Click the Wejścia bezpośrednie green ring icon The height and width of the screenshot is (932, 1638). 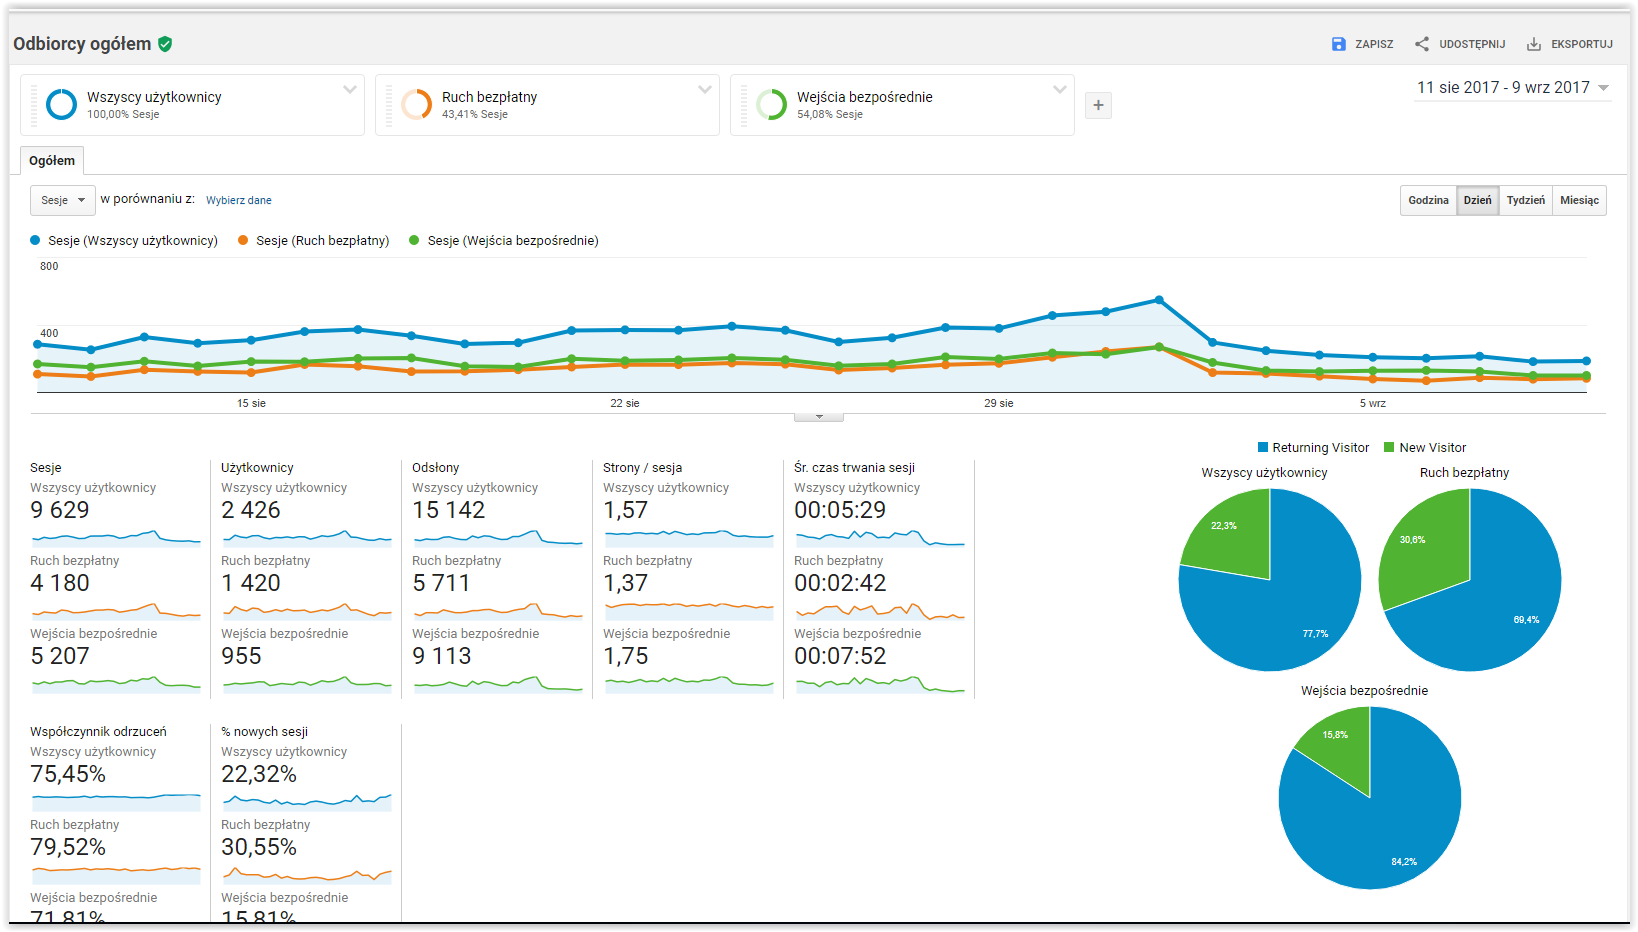point(771,104)
